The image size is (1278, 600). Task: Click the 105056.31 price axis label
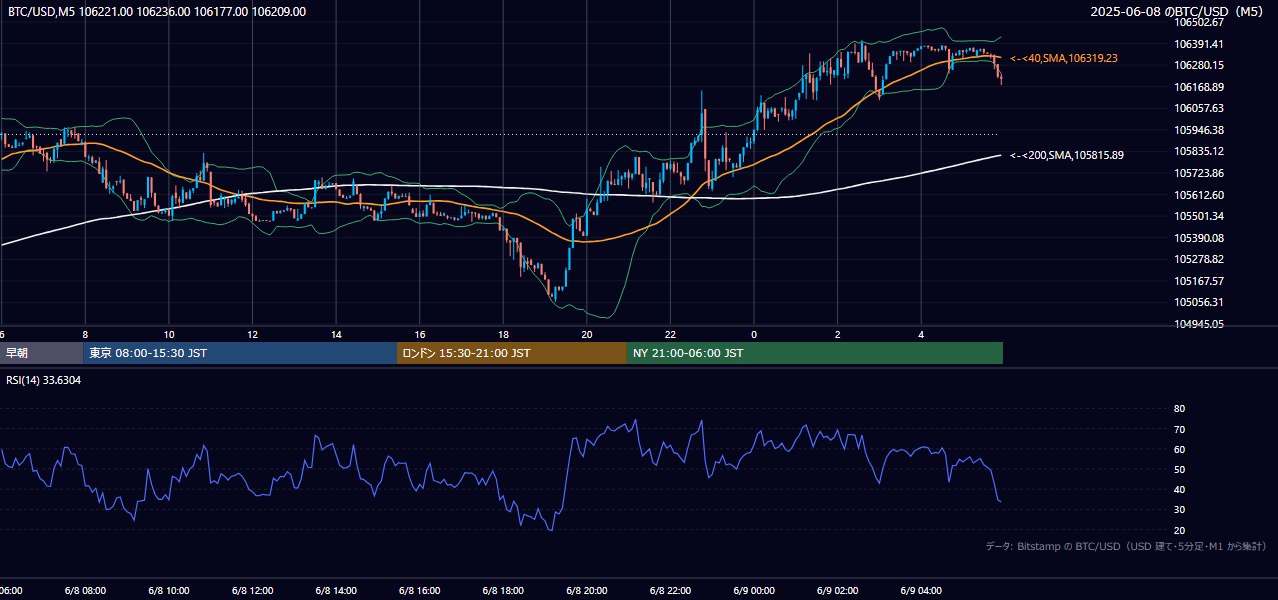[1200, 302]
